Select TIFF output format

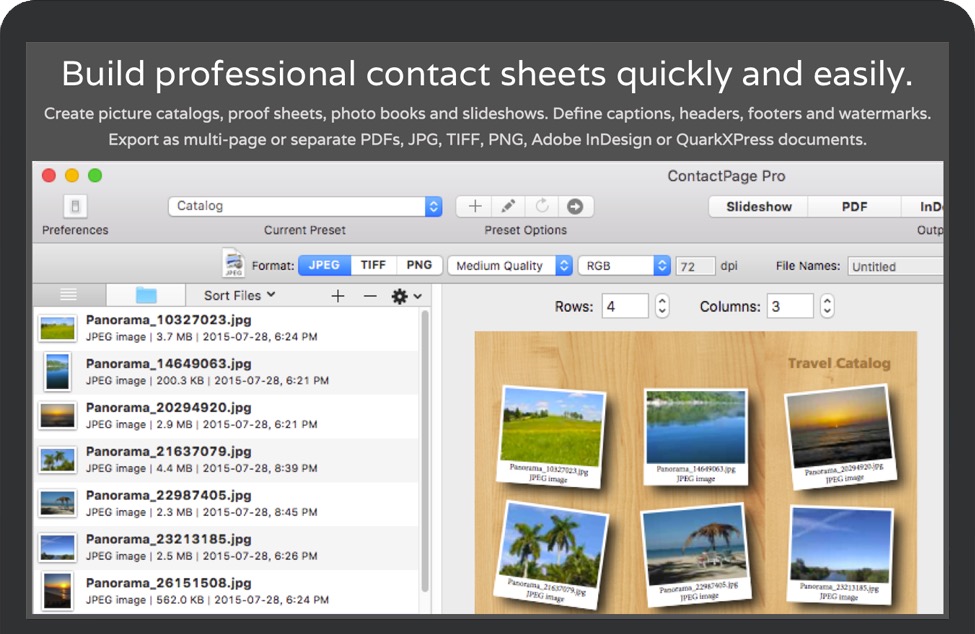click(373, 265)
